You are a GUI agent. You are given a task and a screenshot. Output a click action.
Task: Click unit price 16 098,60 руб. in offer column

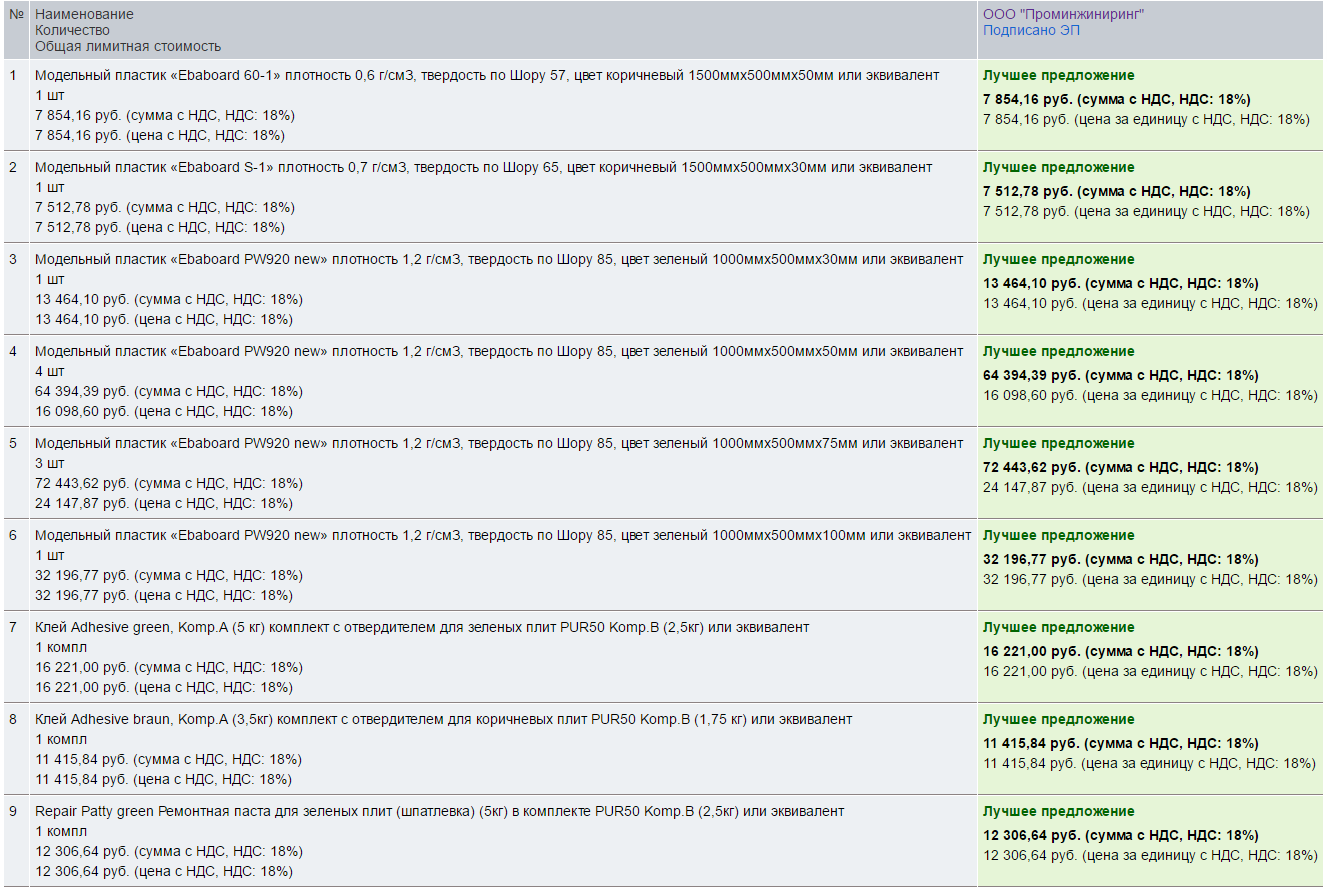(x=1150, y=395)
